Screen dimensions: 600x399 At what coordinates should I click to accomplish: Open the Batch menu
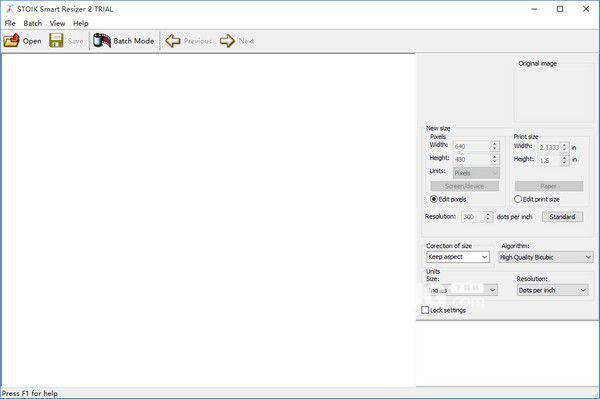click(x=33, y=23)
